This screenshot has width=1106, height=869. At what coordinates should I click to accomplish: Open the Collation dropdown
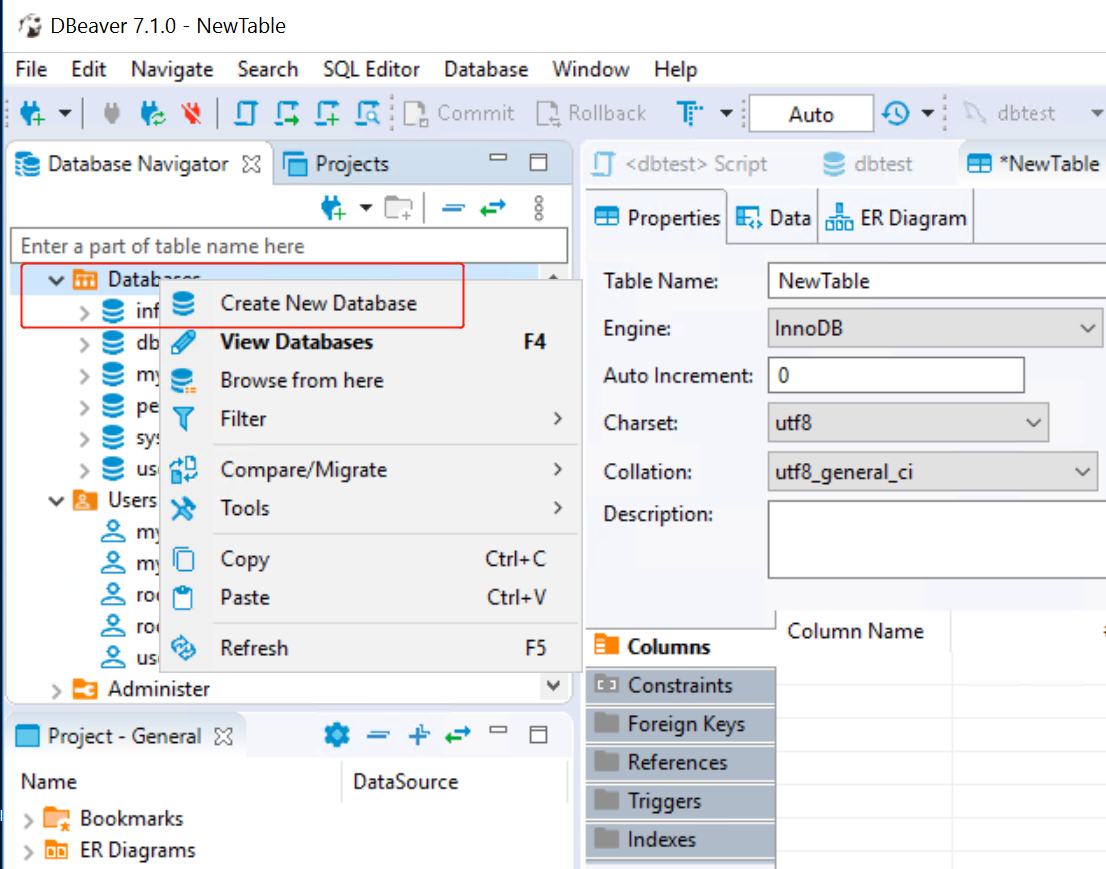pos(1083,471)
